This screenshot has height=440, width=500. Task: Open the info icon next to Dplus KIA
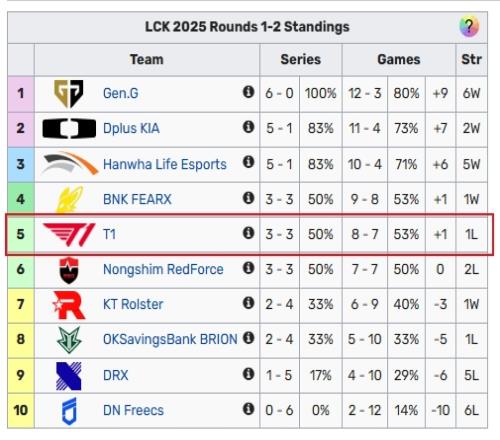click(248, 127)
